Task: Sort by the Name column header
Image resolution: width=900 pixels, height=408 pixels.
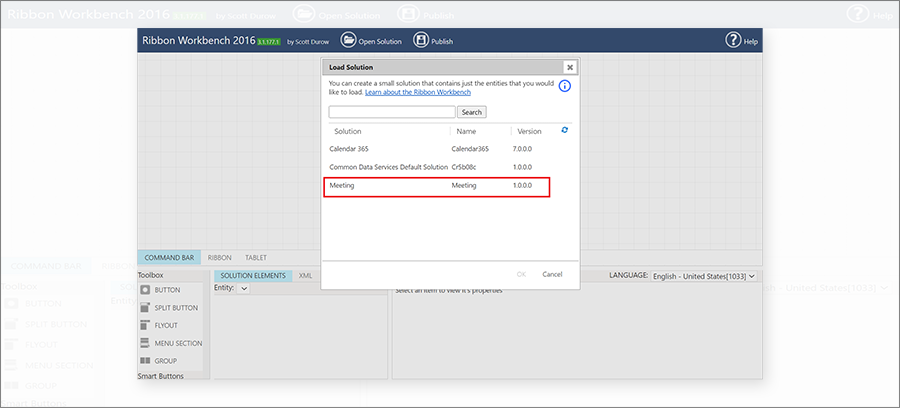Action: click(x=466, y=131)
